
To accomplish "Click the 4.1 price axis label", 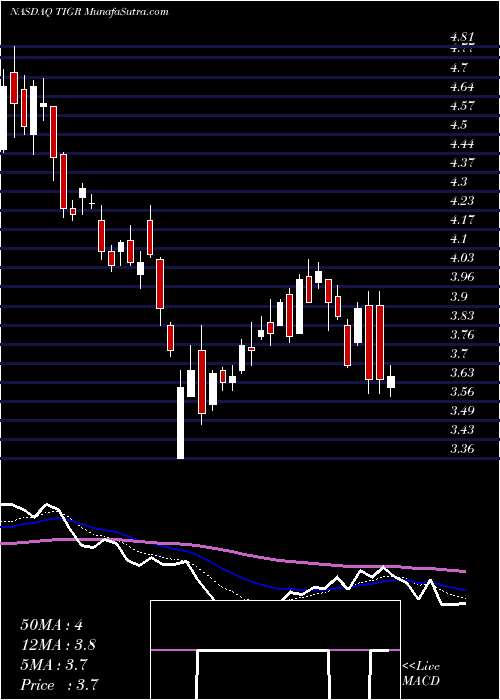I will [459, 239].
